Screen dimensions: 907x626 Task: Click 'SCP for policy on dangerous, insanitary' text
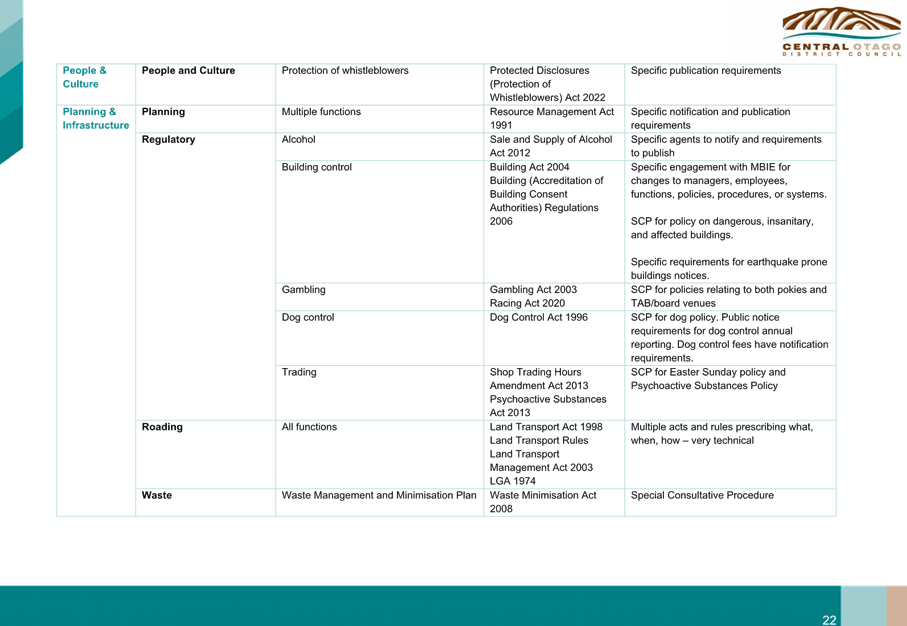[x=722, y=228]
